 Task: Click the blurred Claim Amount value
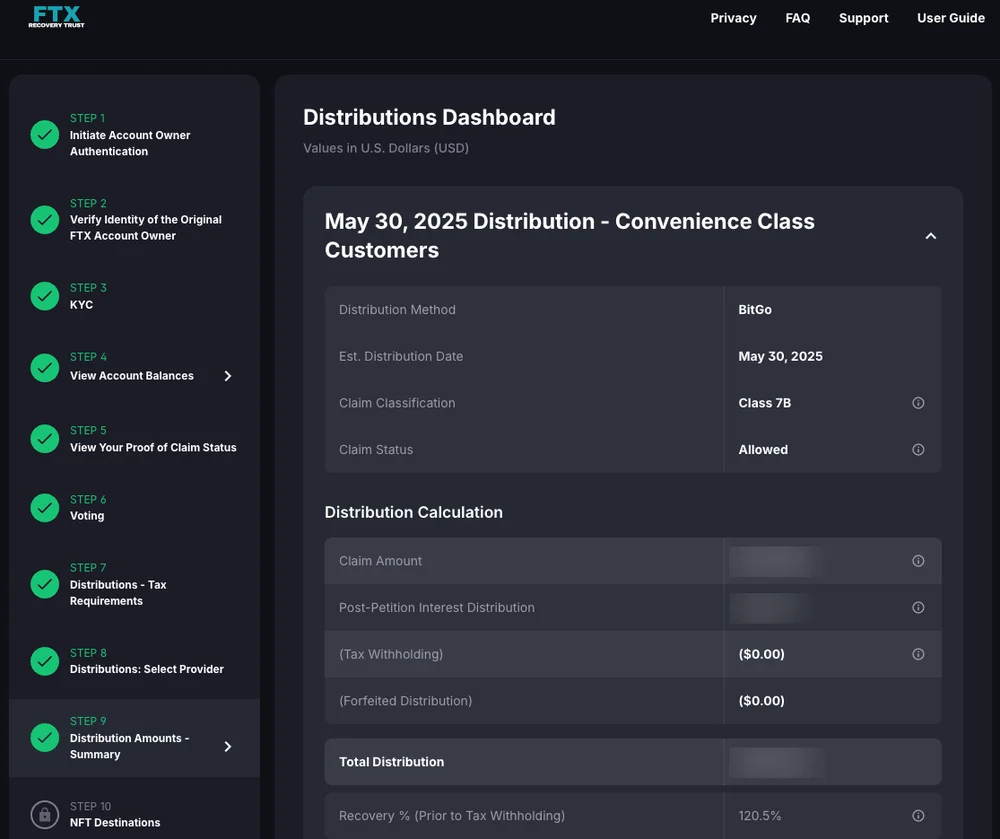click(x=777, y=561)
